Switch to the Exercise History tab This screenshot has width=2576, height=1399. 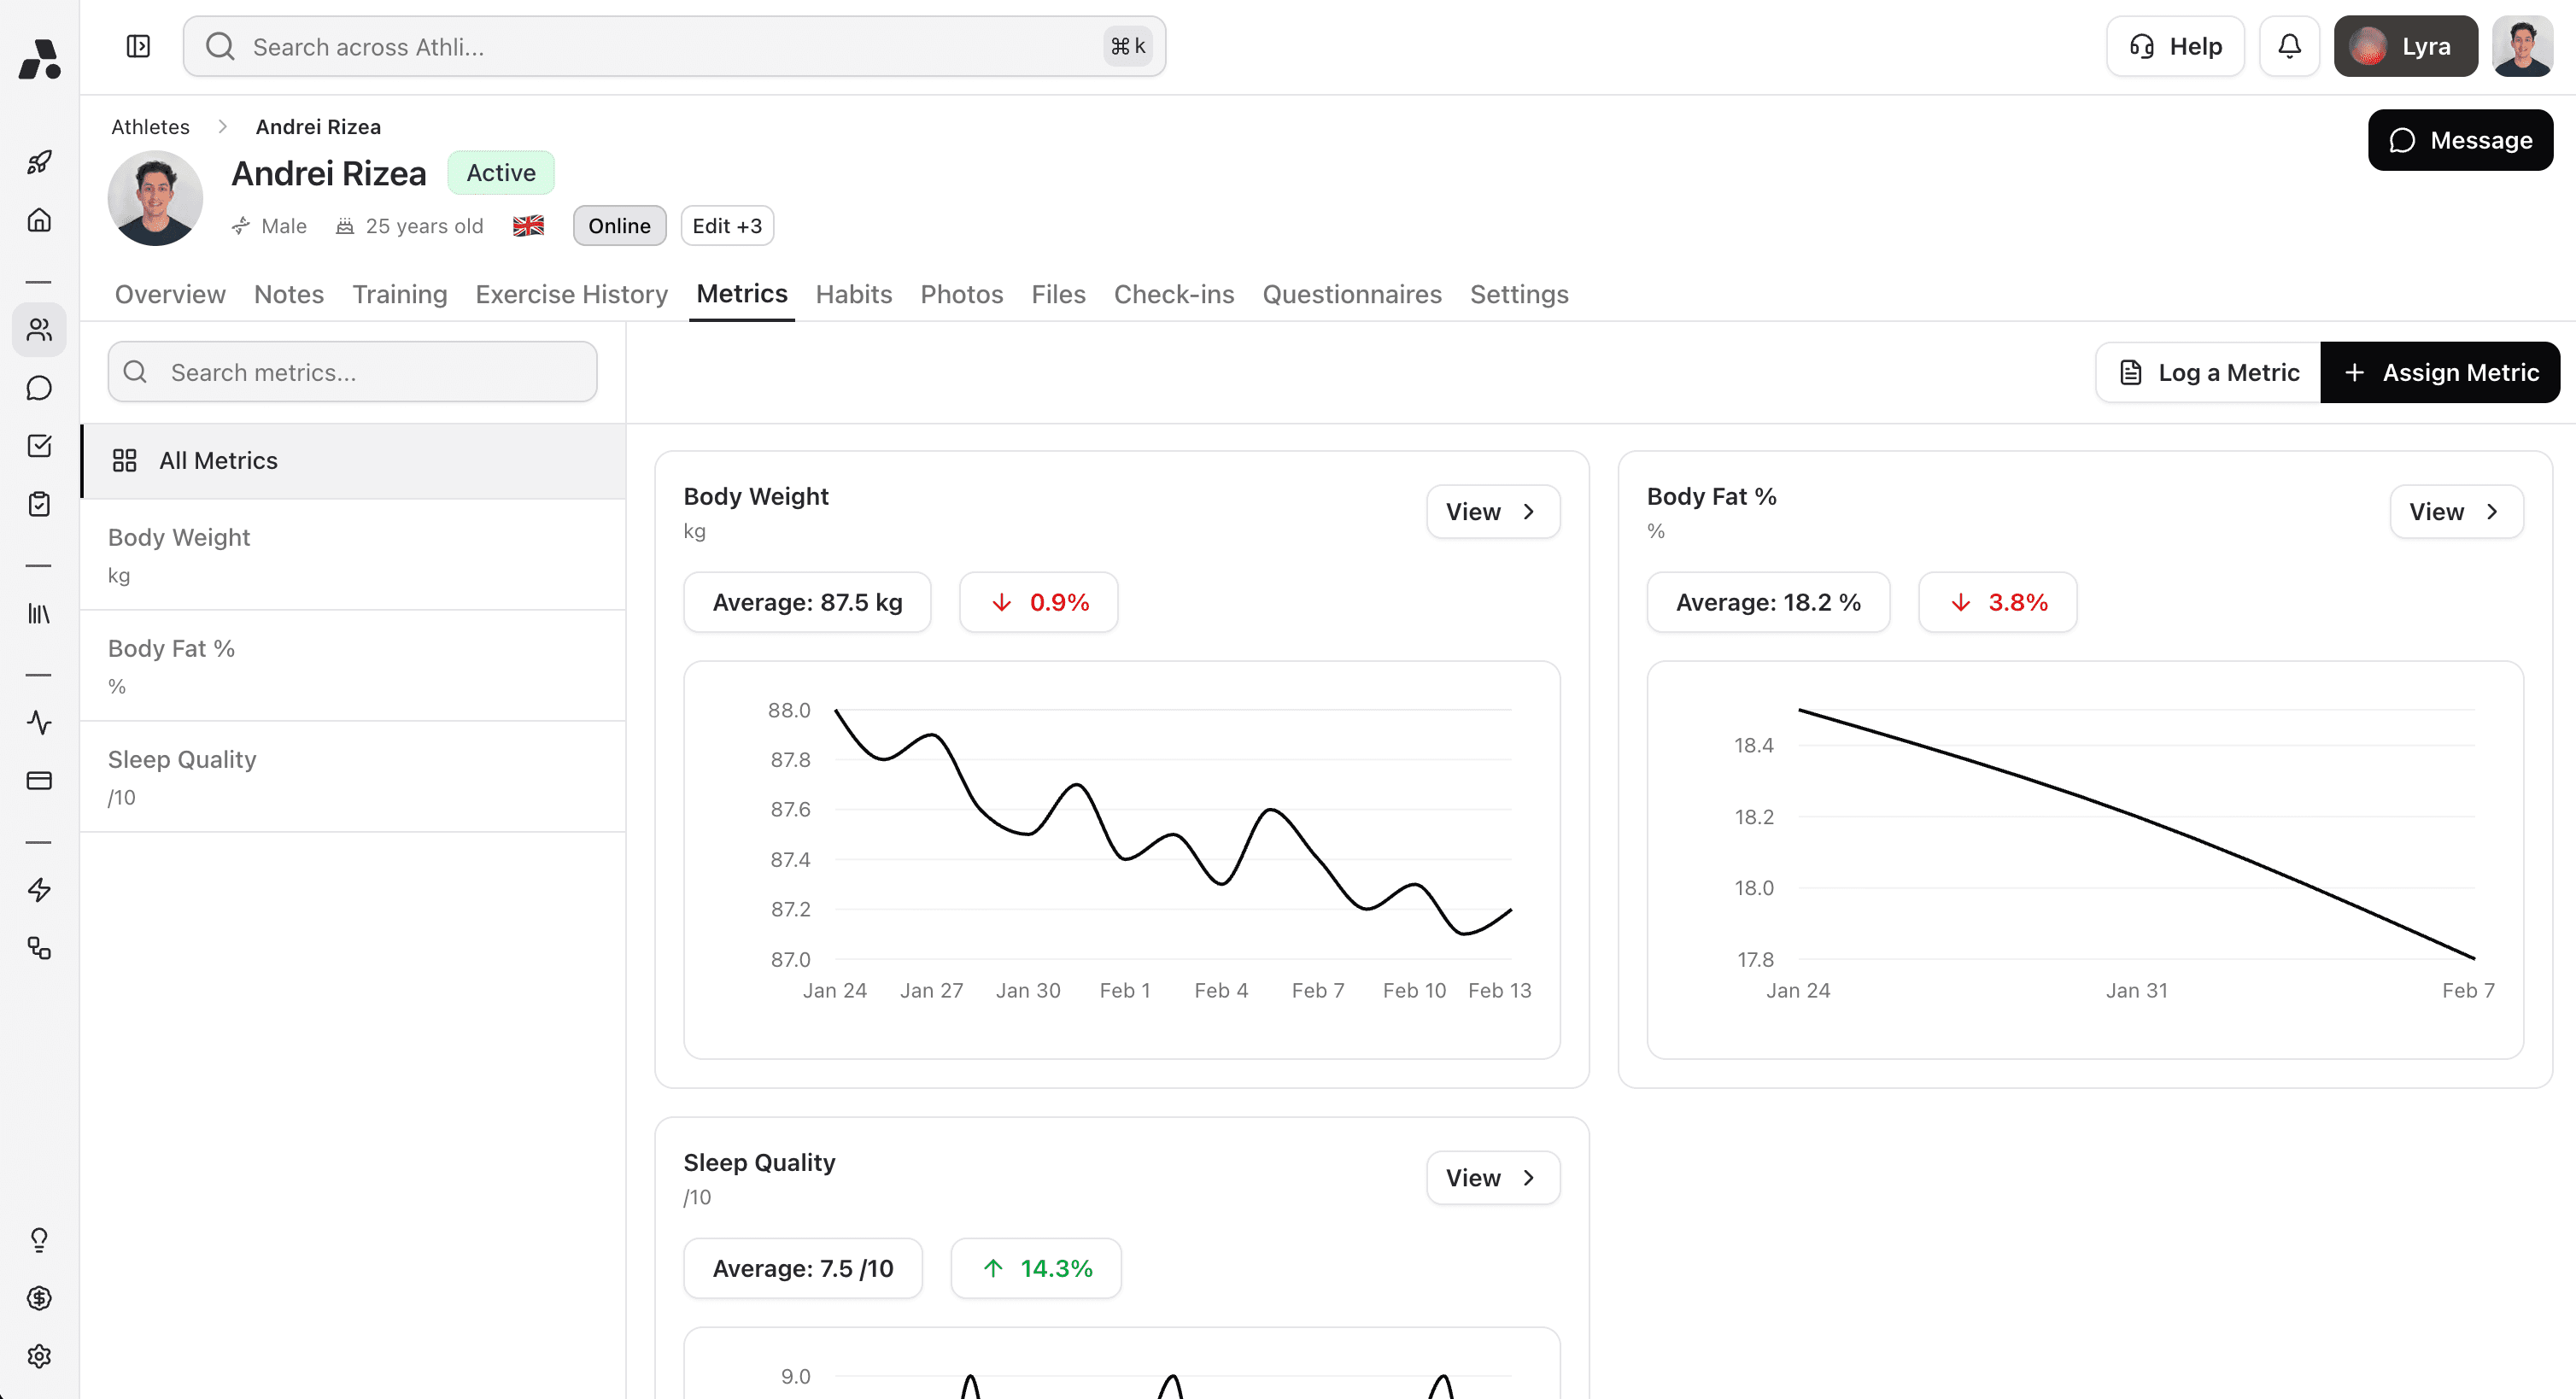(571, 294)
